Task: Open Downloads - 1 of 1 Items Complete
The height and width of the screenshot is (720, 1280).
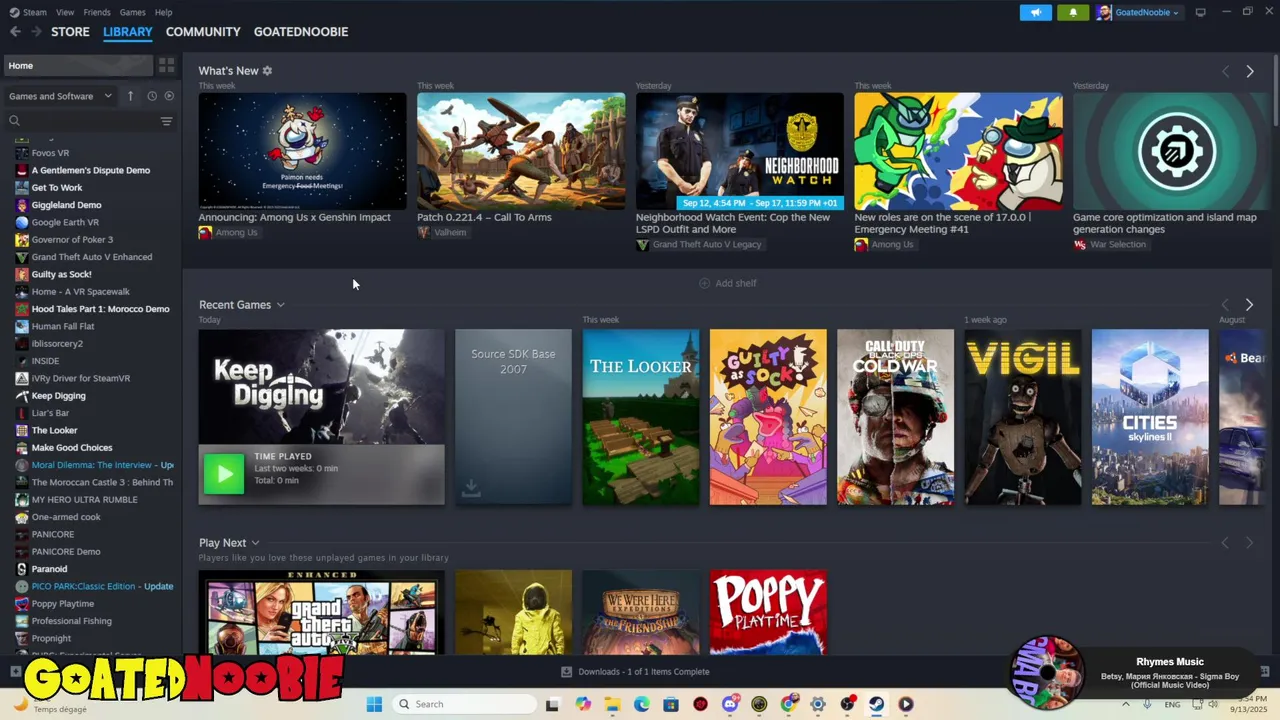Action: [x=635, y=672]
